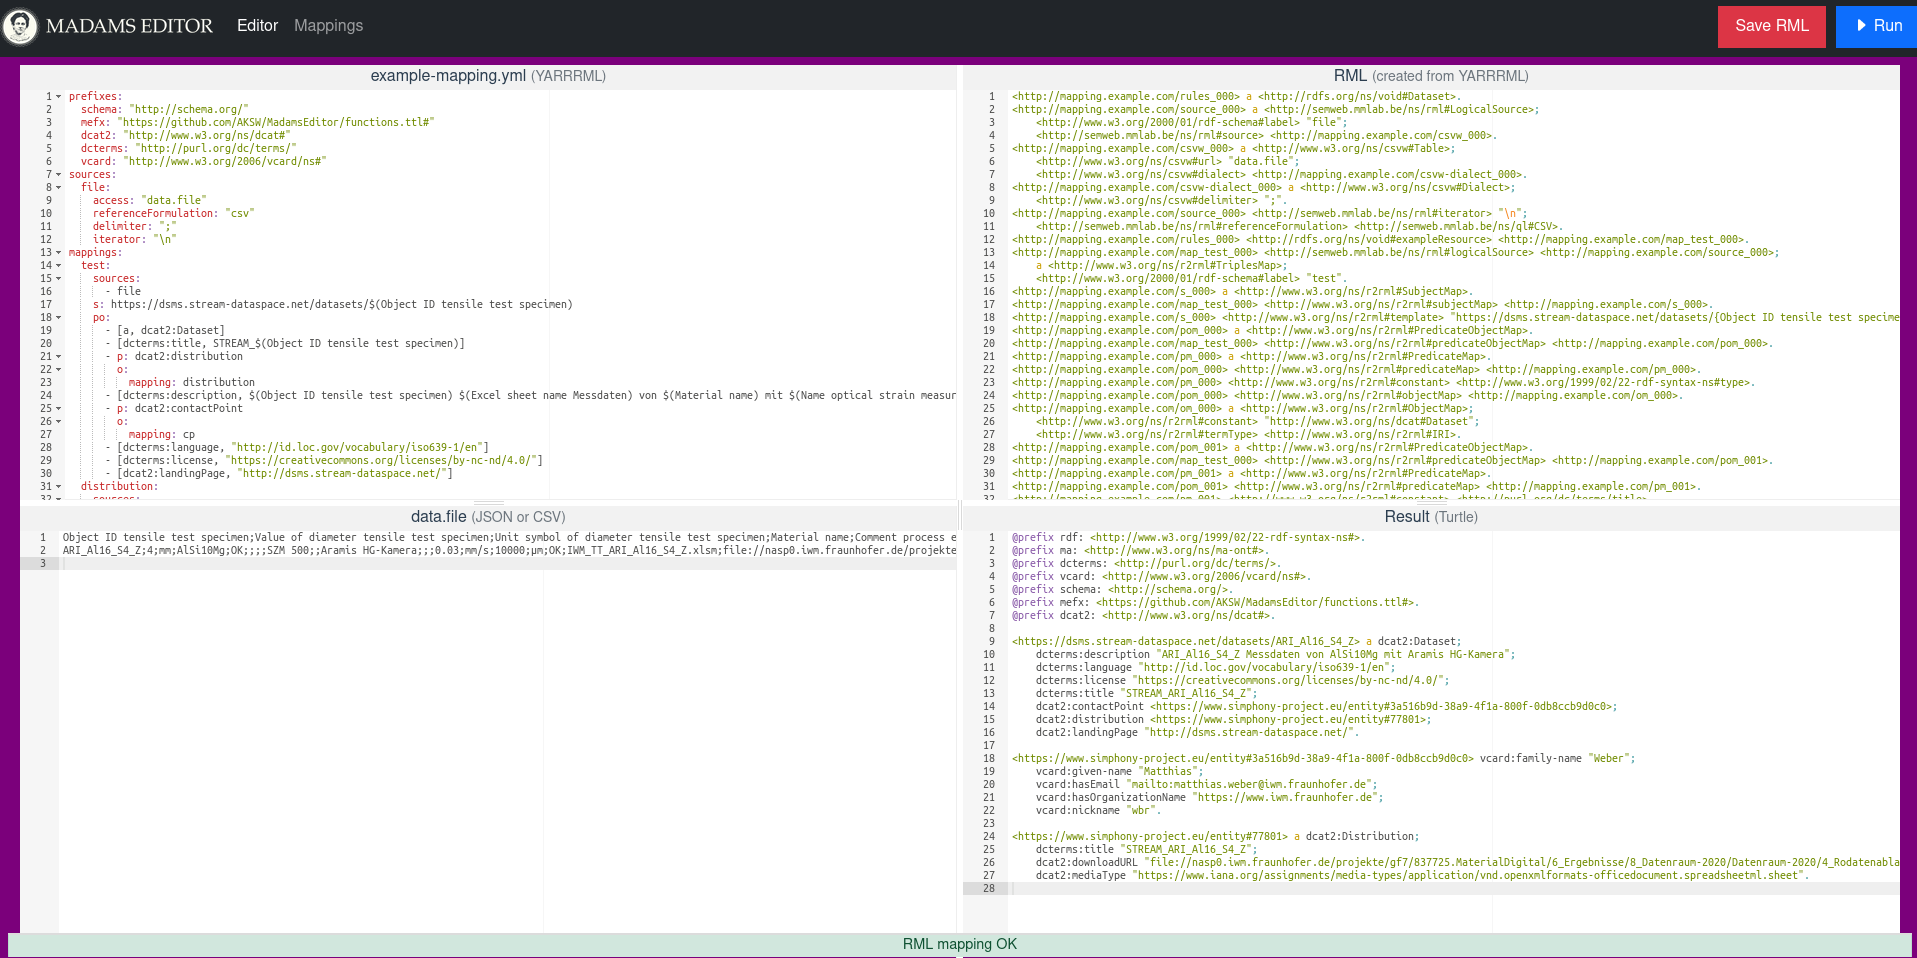Screen dimensions: 1917x958
Task: Click the data.file (JSON or CSV) heading
Action: [x=488, y=517]
